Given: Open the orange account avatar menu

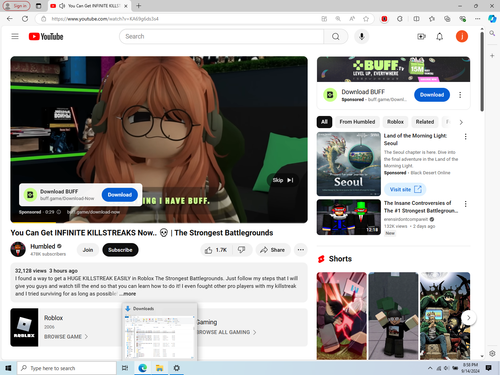Looking at the screenshot, I should pos(462,36).
